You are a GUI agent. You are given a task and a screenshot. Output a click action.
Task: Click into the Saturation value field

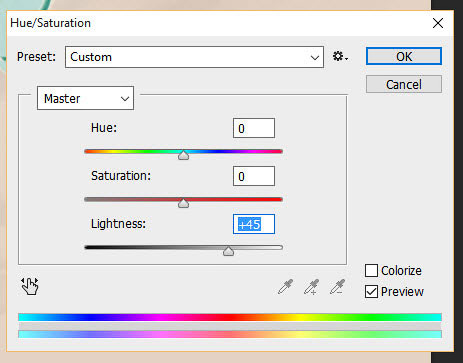pyautogui.click(x=254, y=176)
